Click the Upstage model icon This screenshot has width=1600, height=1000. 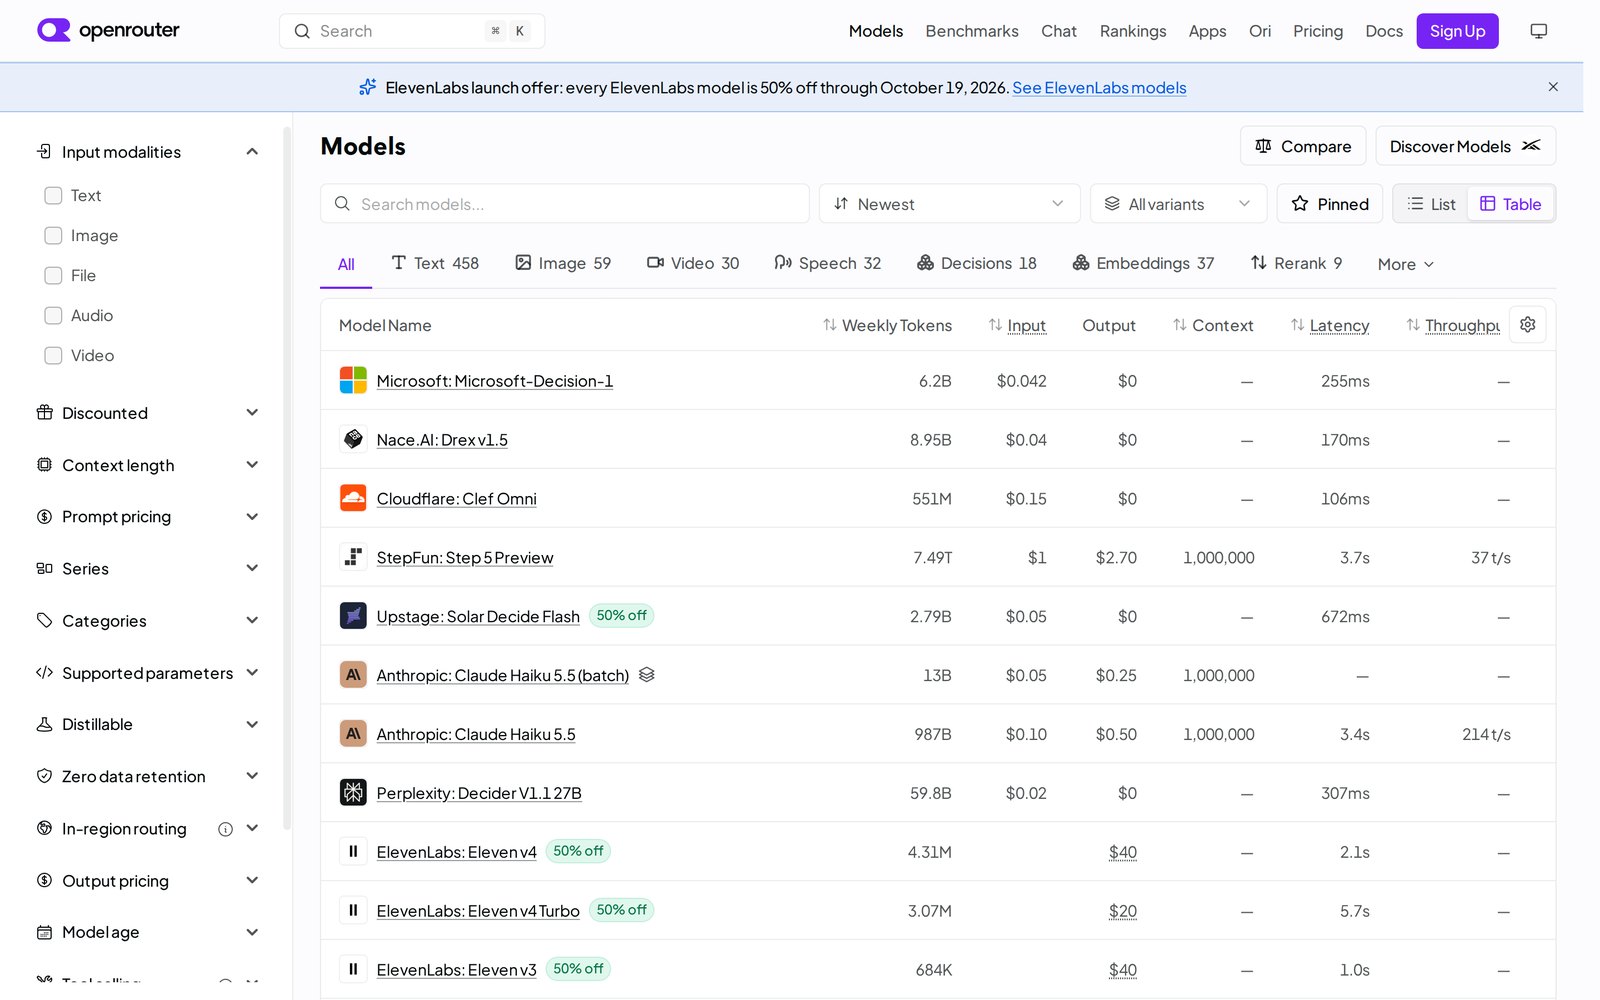353,616
